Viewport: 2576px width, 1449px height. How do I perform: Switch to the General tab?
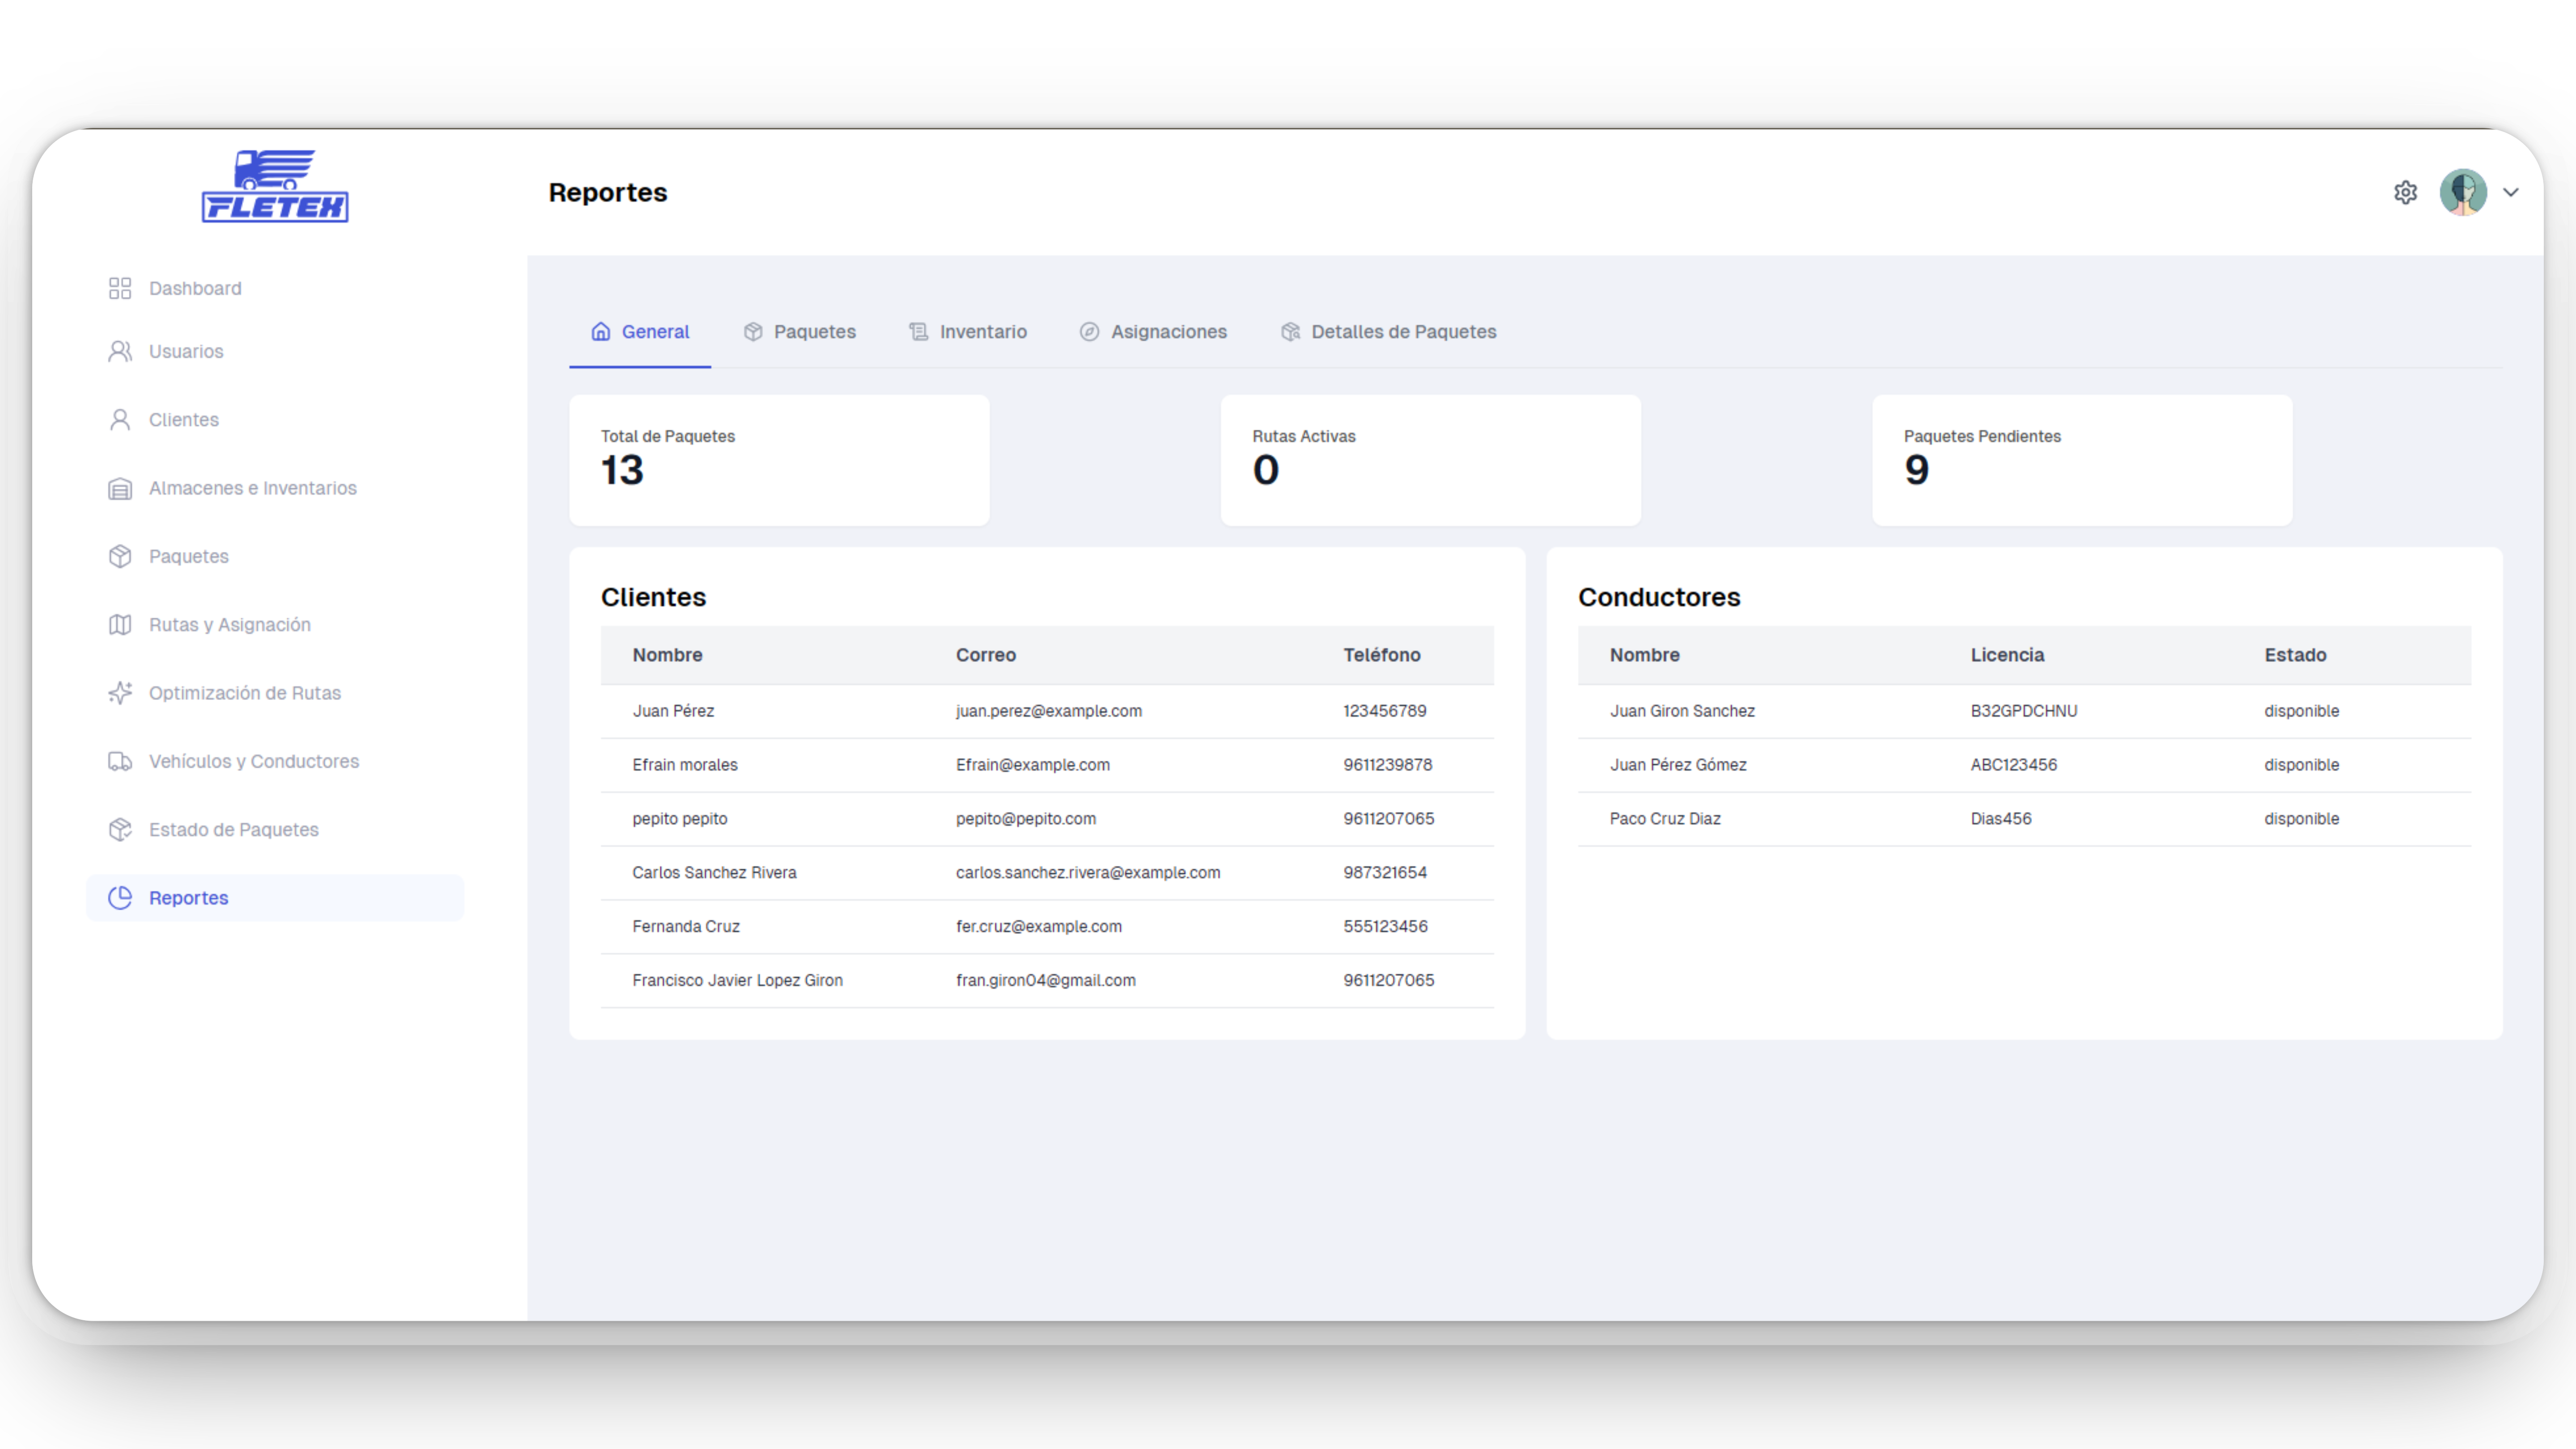click(640, 332)
